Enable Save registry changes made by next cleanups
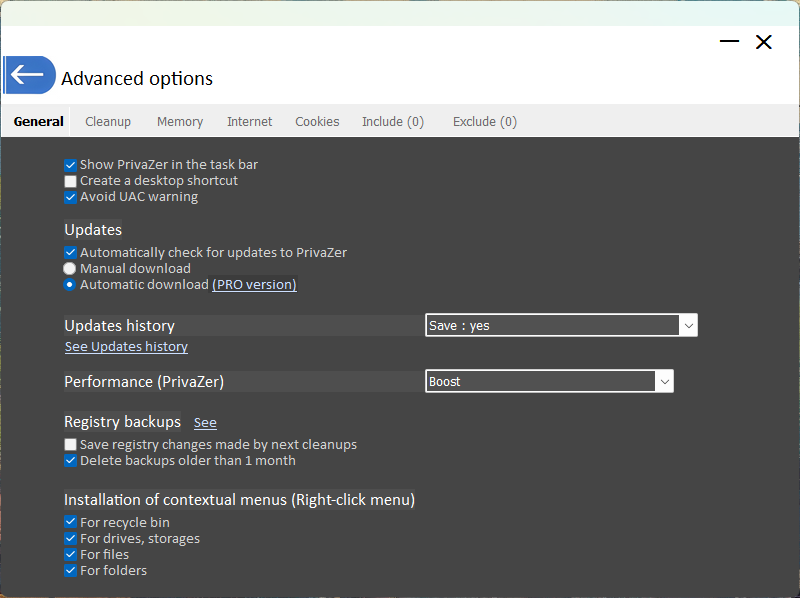The width and height of the screenshot is (800, 598). [x=70, y=445]
